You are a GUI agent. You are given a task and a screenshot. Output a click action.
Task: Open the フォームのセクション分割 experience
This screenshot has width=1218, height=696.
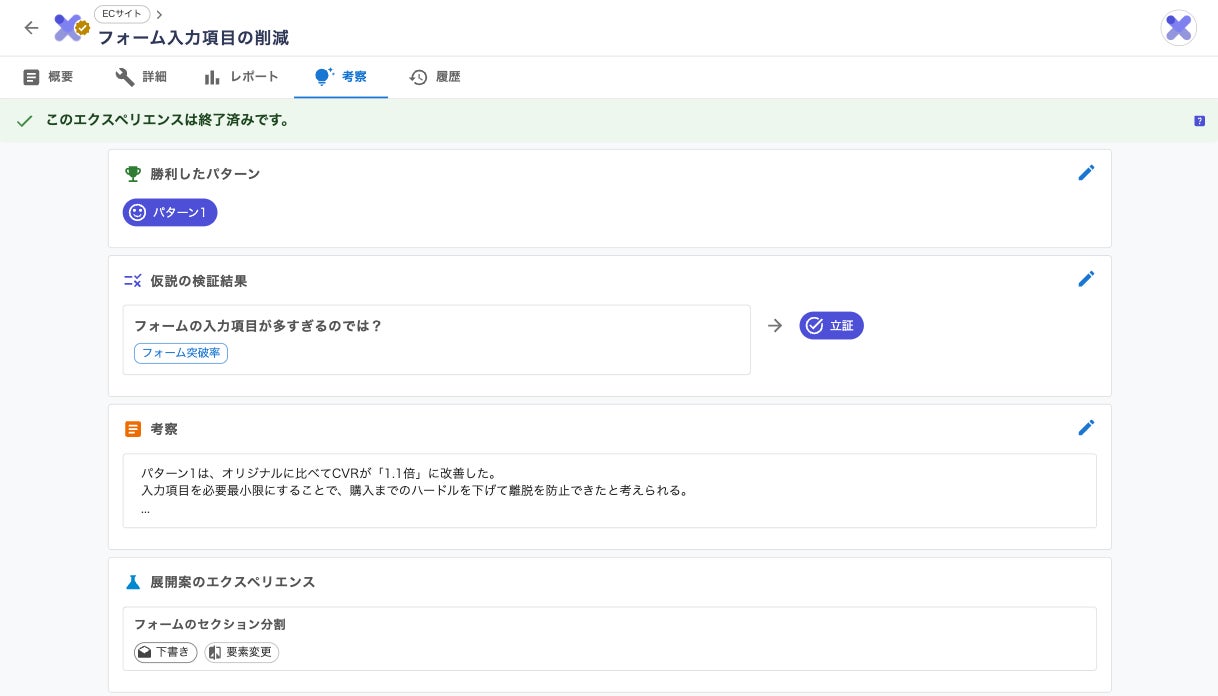609,639
